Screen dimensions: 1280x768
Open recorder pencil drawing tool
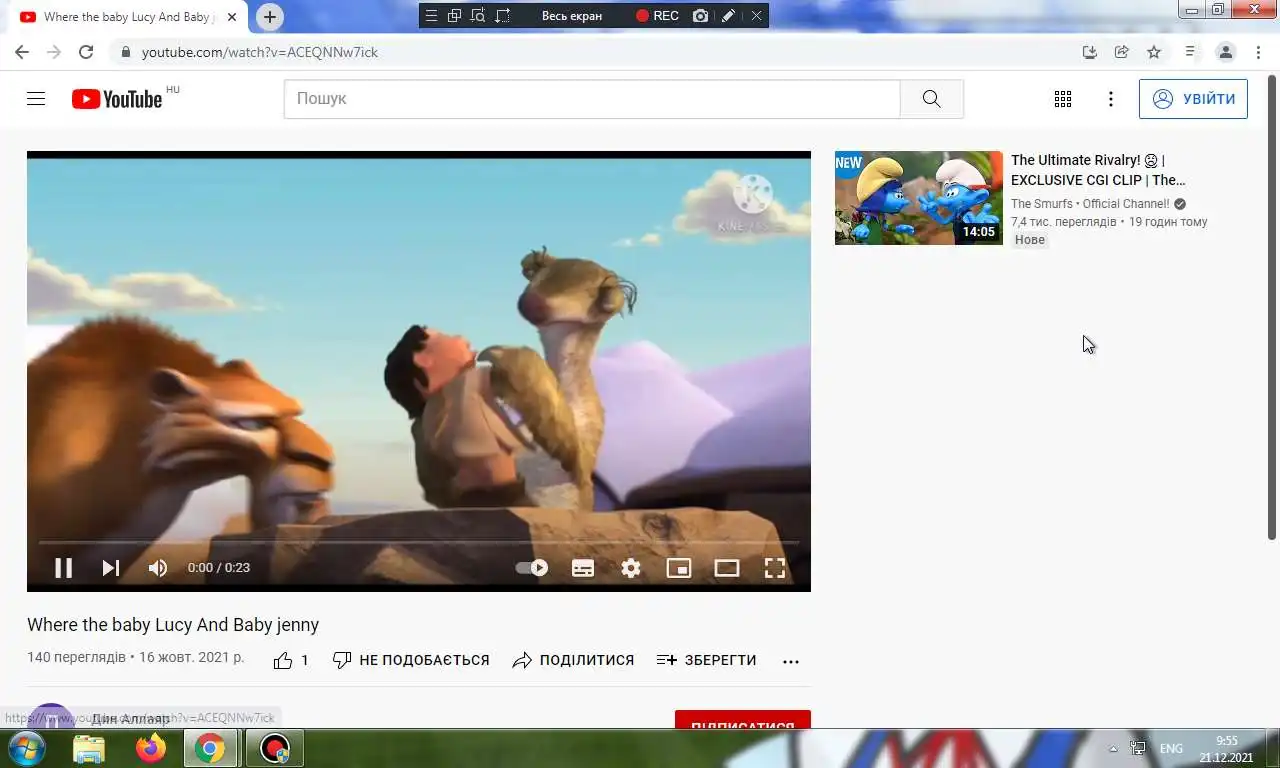pos(729,16)
